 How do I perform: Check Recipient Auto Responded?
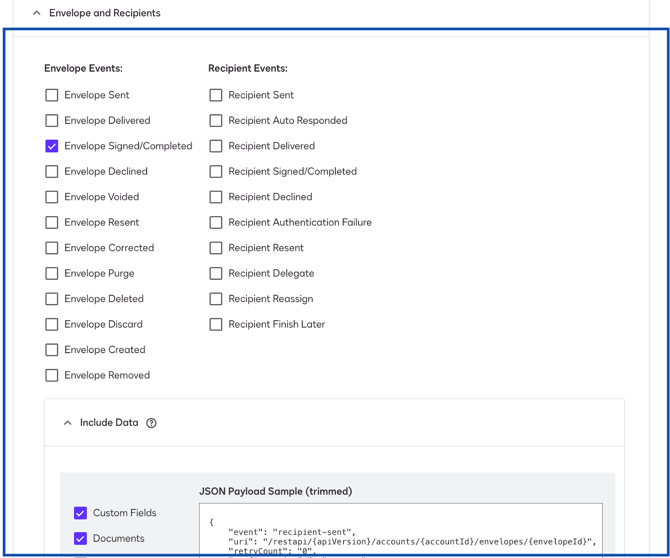[x=216, y=121]
